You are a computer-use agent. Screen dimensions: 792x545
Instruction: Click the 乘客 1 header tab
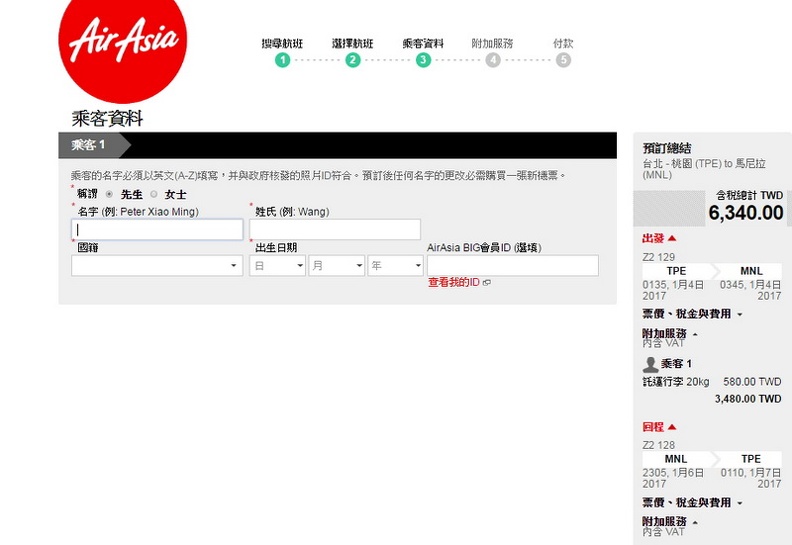tap(94, 145)
